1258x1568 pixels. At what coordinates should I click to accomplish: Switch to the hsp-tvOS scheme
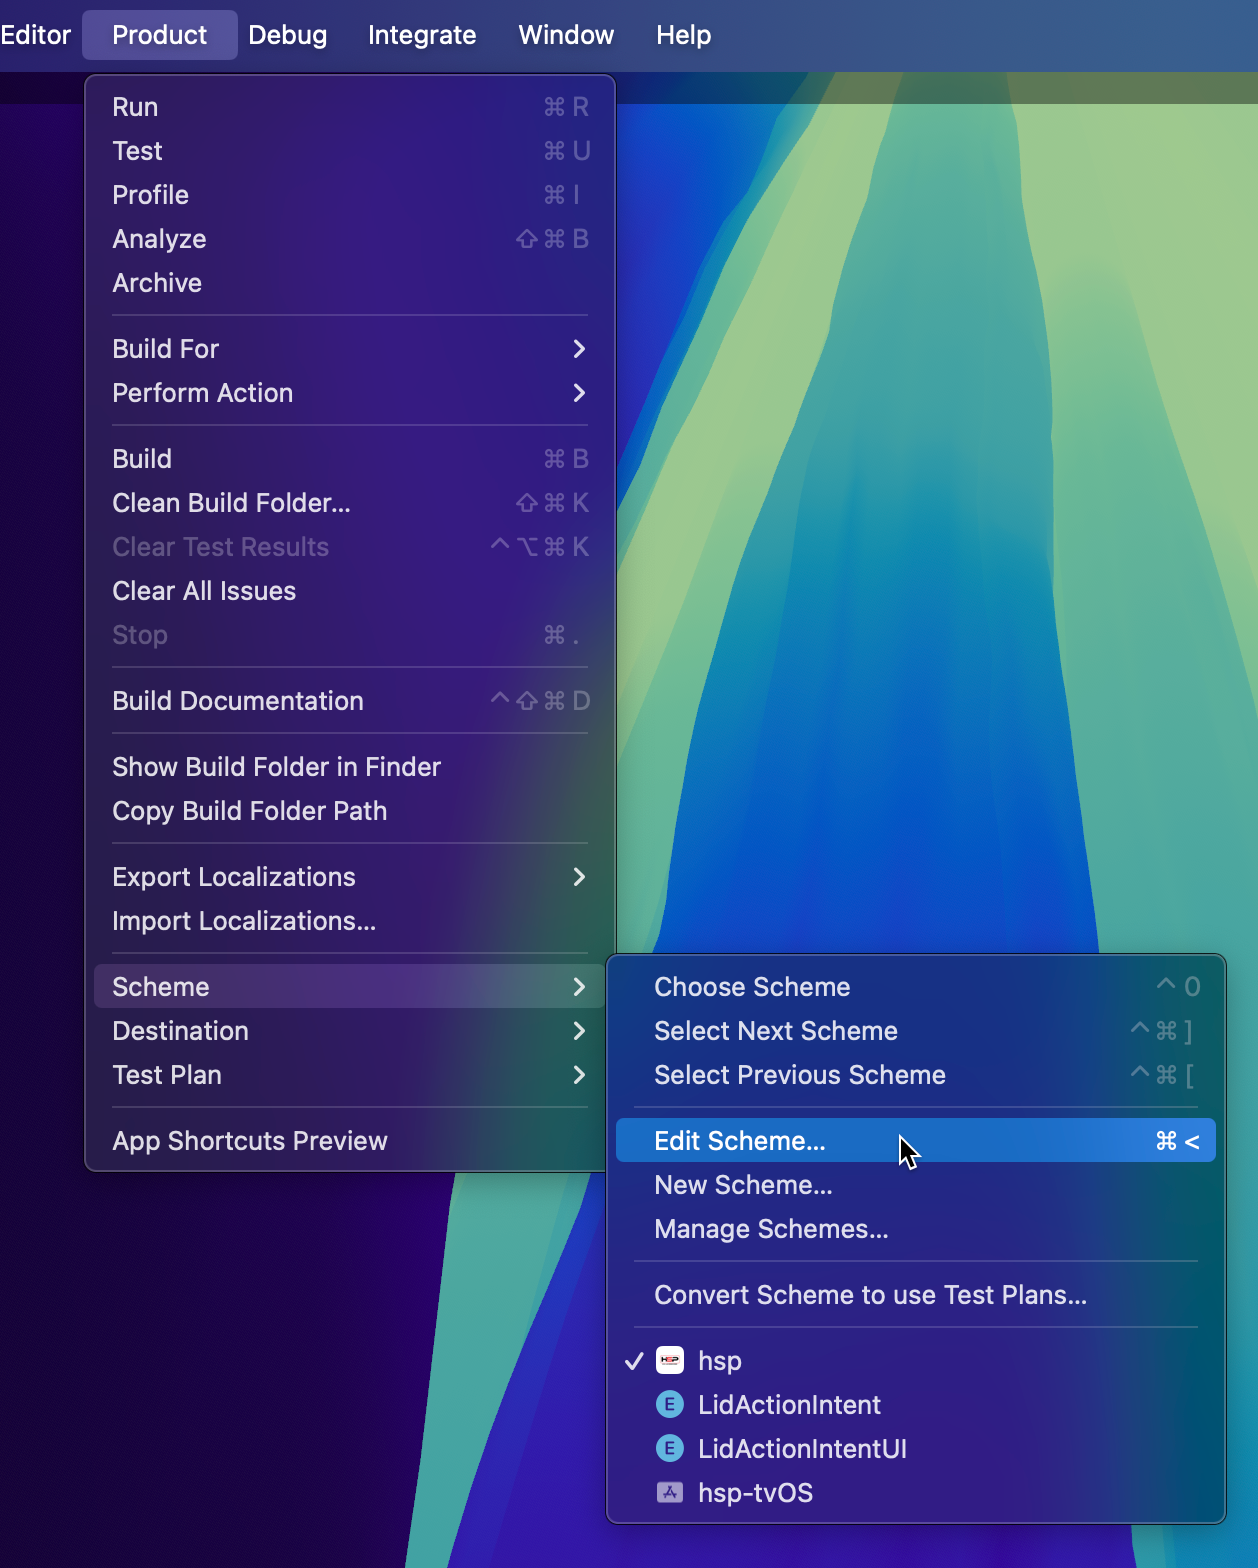pos(916,1493)
